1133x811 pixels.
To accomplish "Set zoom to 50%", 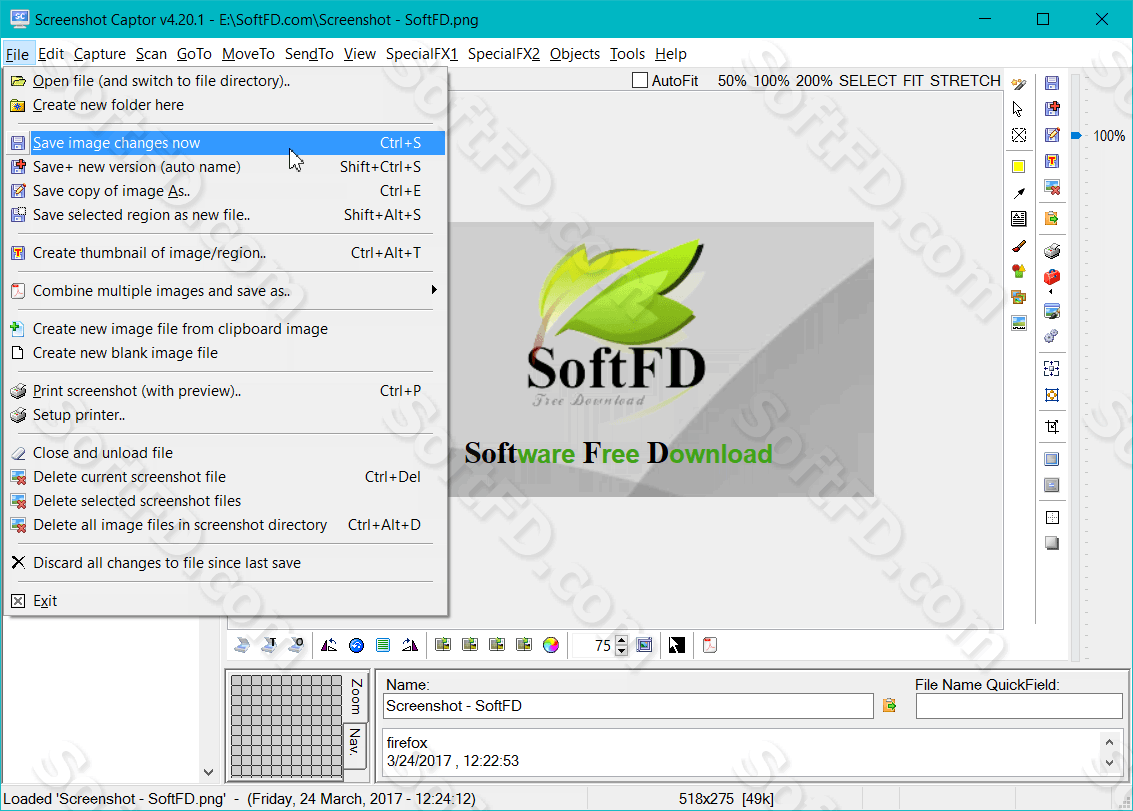I will 732,81.
